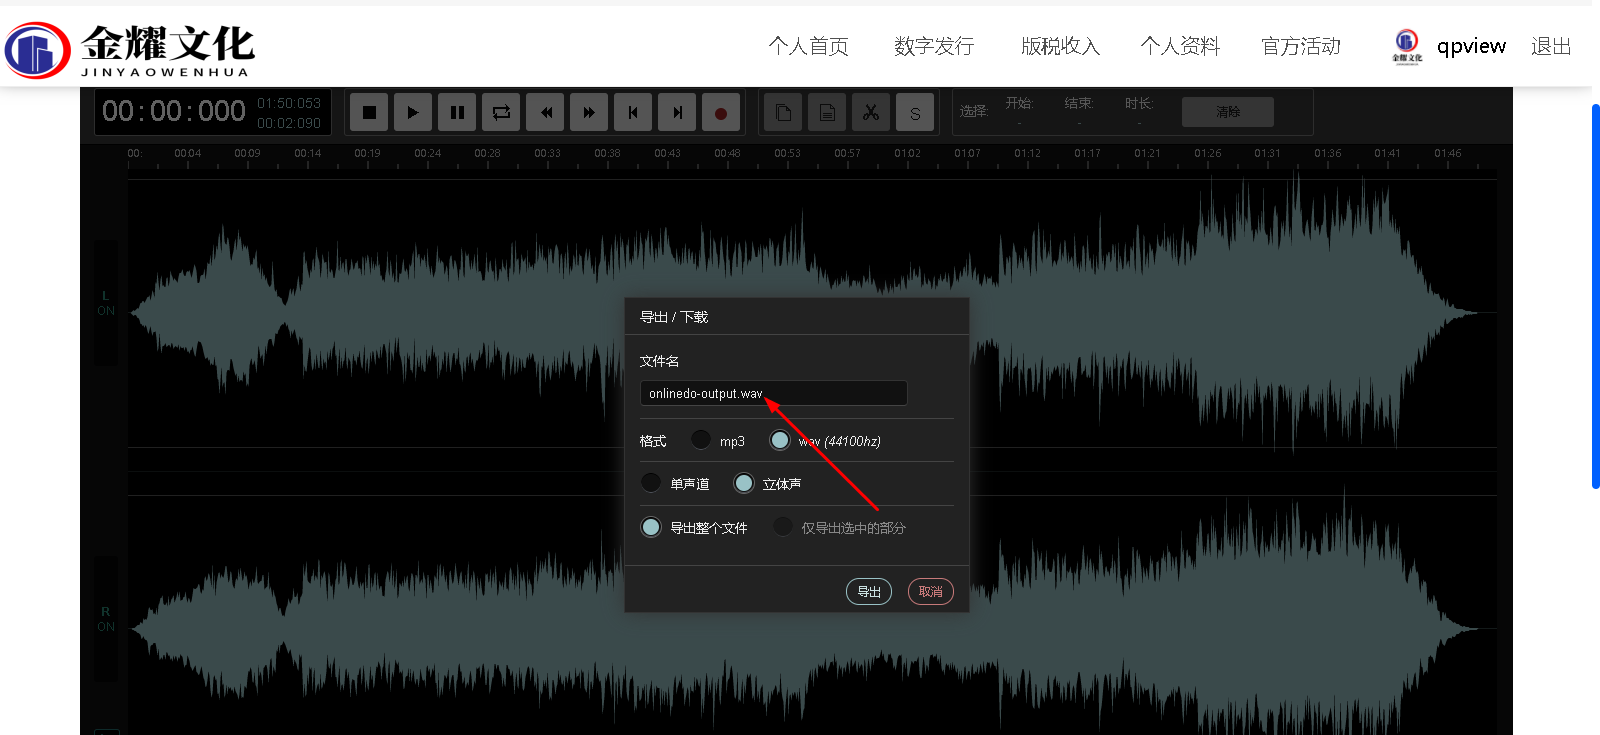This screenshot has width=1600, height=735.
Task: Toggle the loop playback icon
Action: (x=501, y=113)
